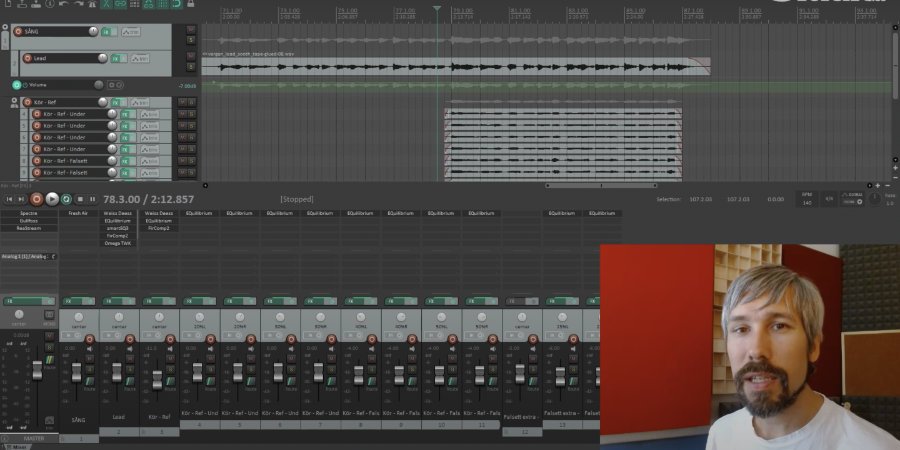Click record arm on Lead mixer strip
This screenshot has width=900, height=450.
(130, 339)
